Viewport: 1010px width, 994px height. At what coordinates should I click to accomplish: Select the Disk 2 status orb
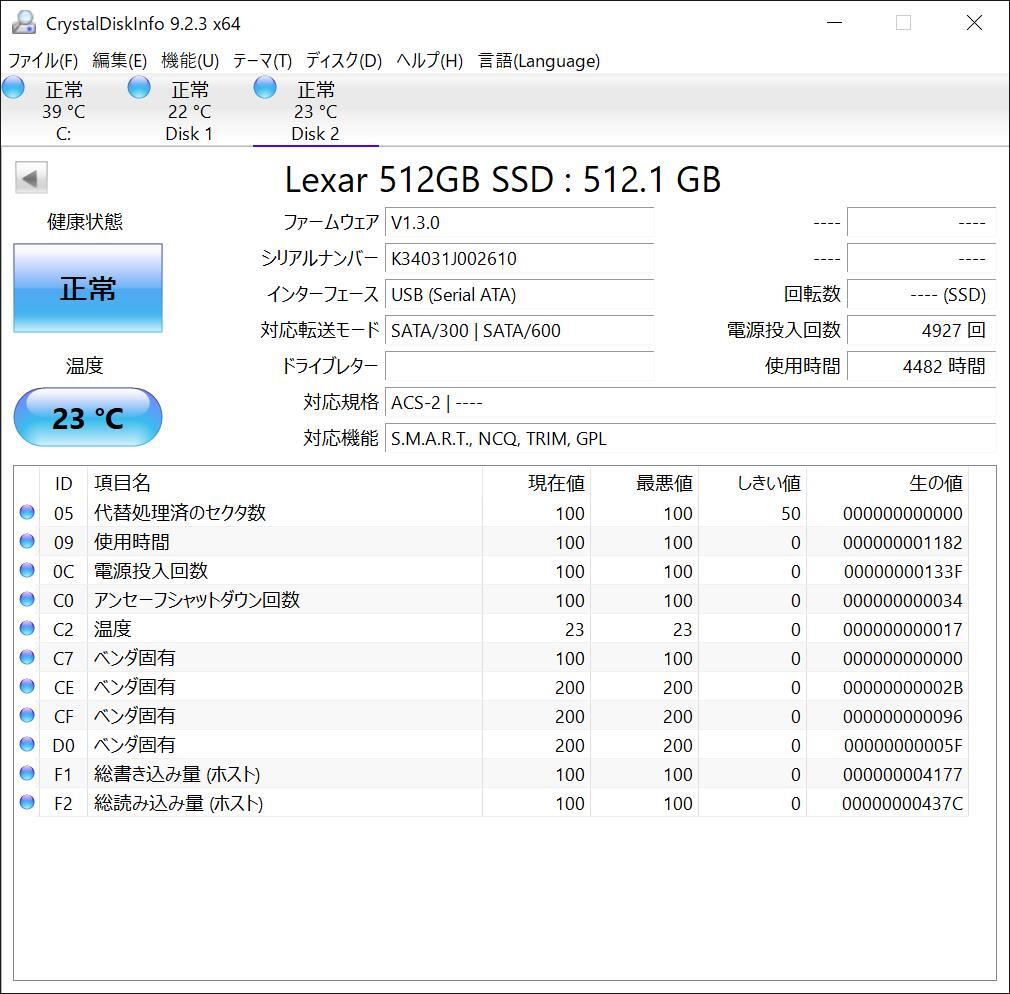coord(265,88)
